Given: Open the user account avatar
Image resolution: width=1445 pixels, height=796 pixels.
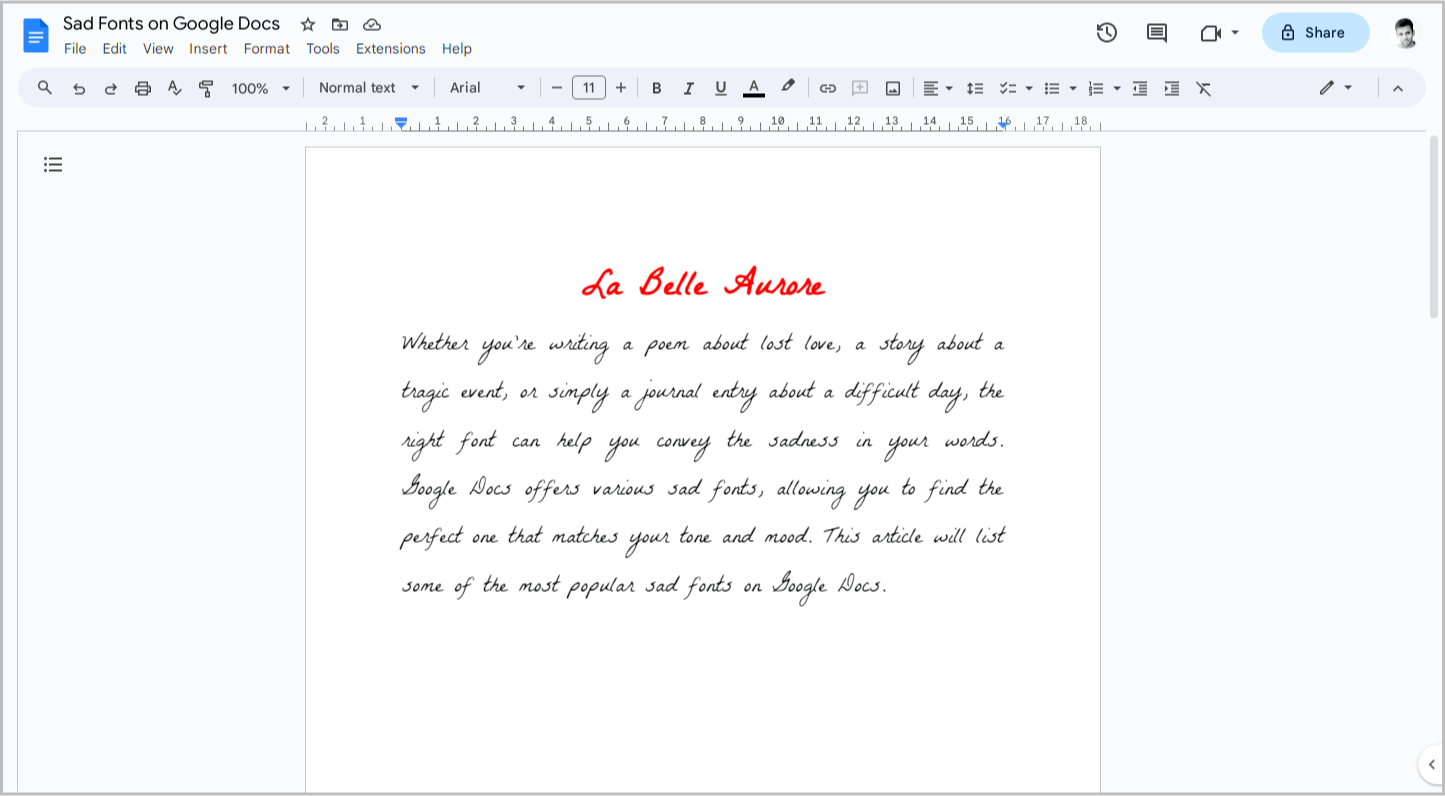Looking at the screenshot, I should tap(1405, 32).
